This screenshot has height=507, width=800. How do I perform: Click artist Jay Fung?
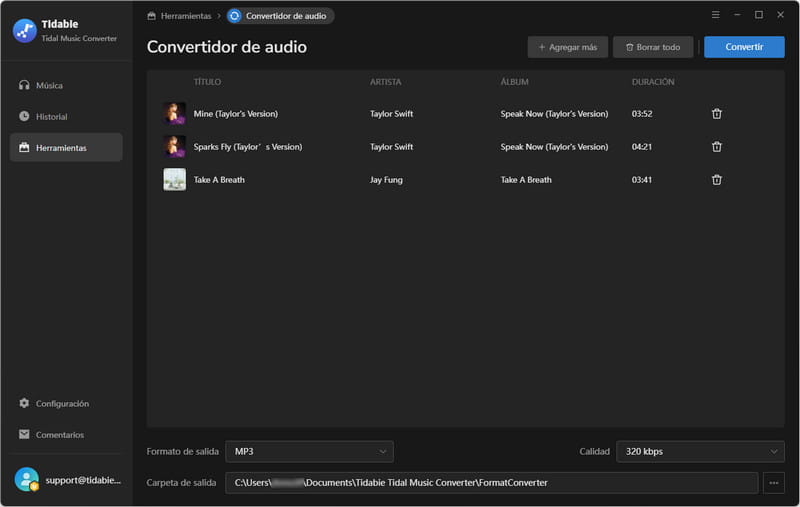coord(386,180)
